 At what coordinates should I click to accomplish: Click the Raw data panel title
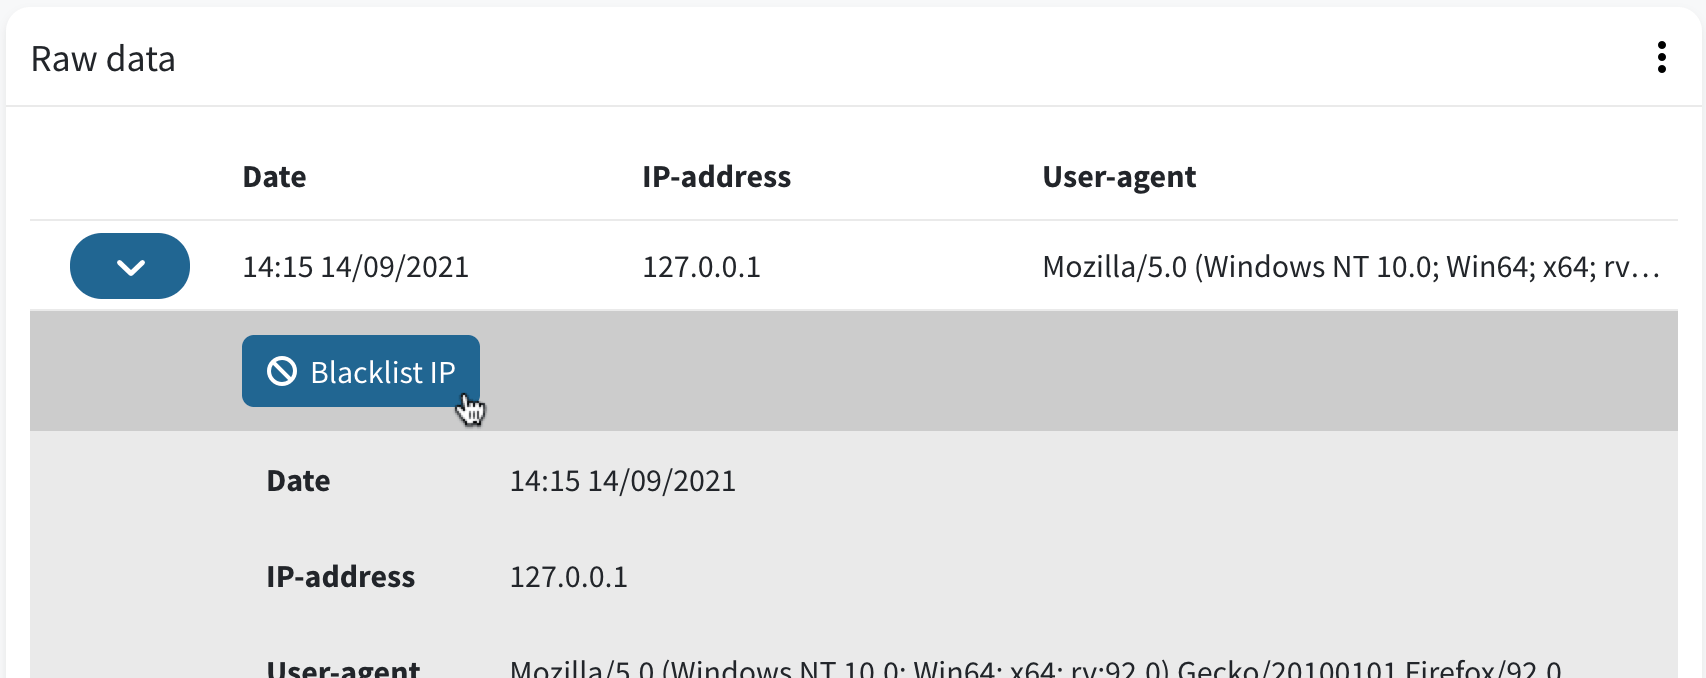pos(103,59)
